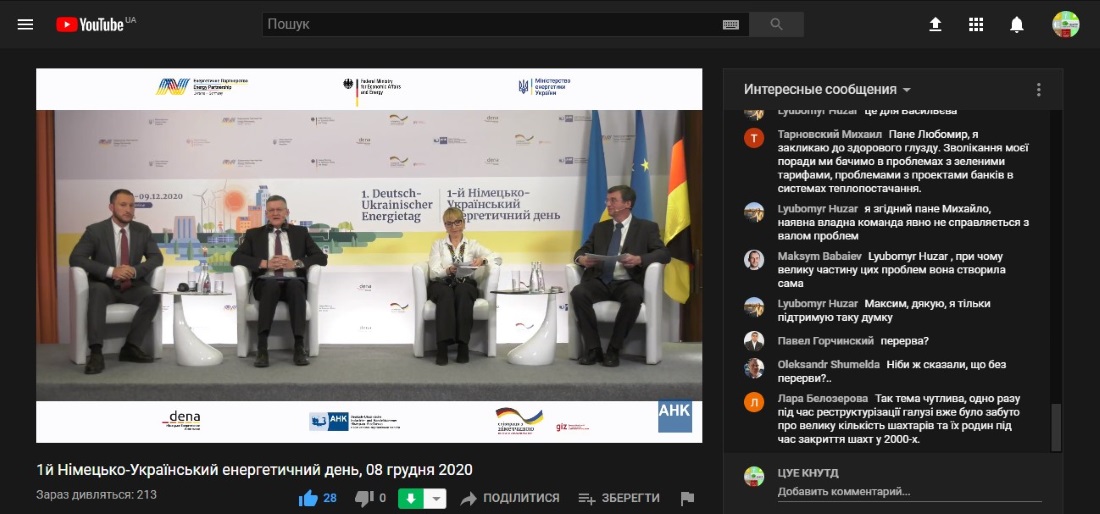Click message text 'перерва?'
The image size is (1100, 514).
coord(905,341)
